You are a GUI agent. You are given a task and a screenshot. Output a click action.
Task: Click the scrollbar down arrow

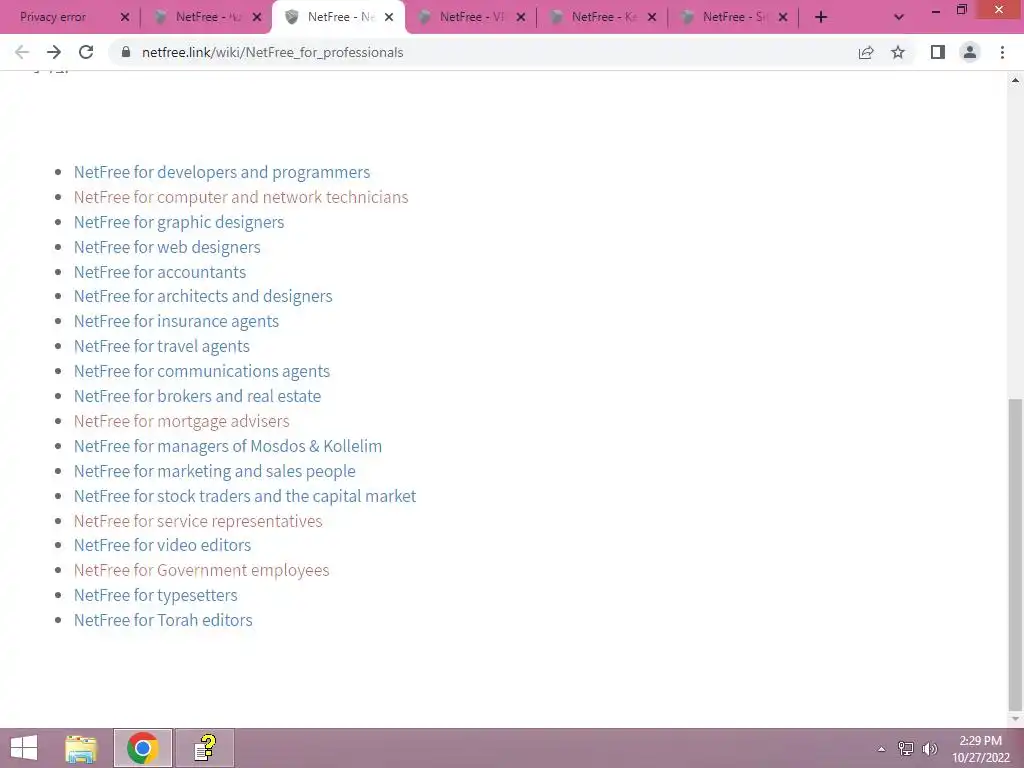[1016, 719]
